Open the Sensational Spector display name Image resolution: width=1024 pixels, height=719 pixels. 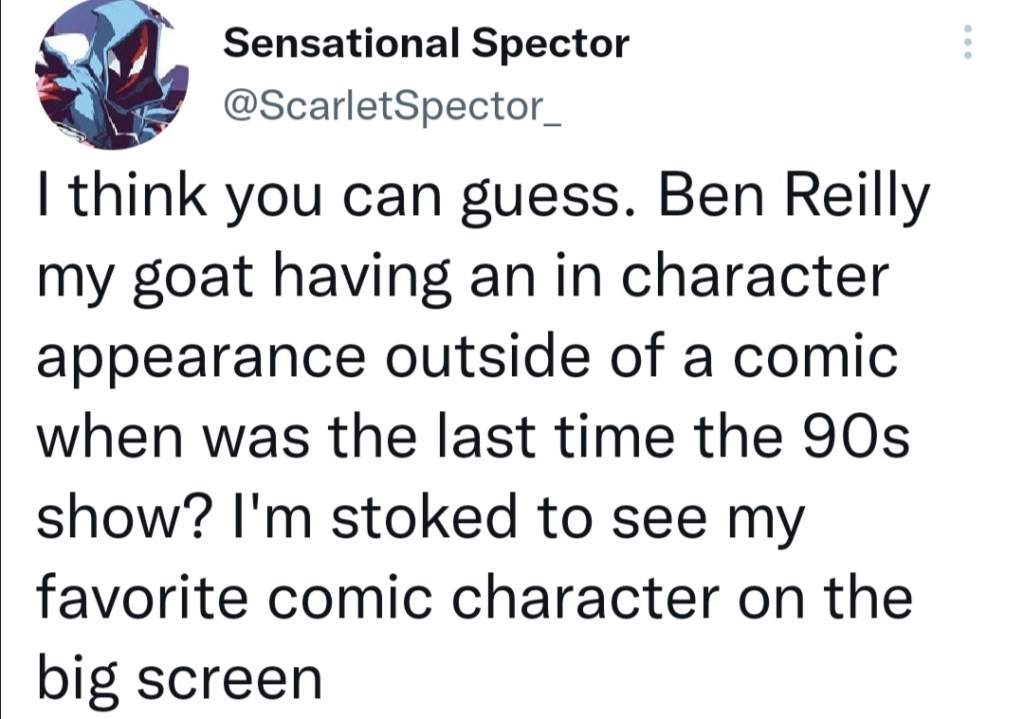(x=426, y=43)
